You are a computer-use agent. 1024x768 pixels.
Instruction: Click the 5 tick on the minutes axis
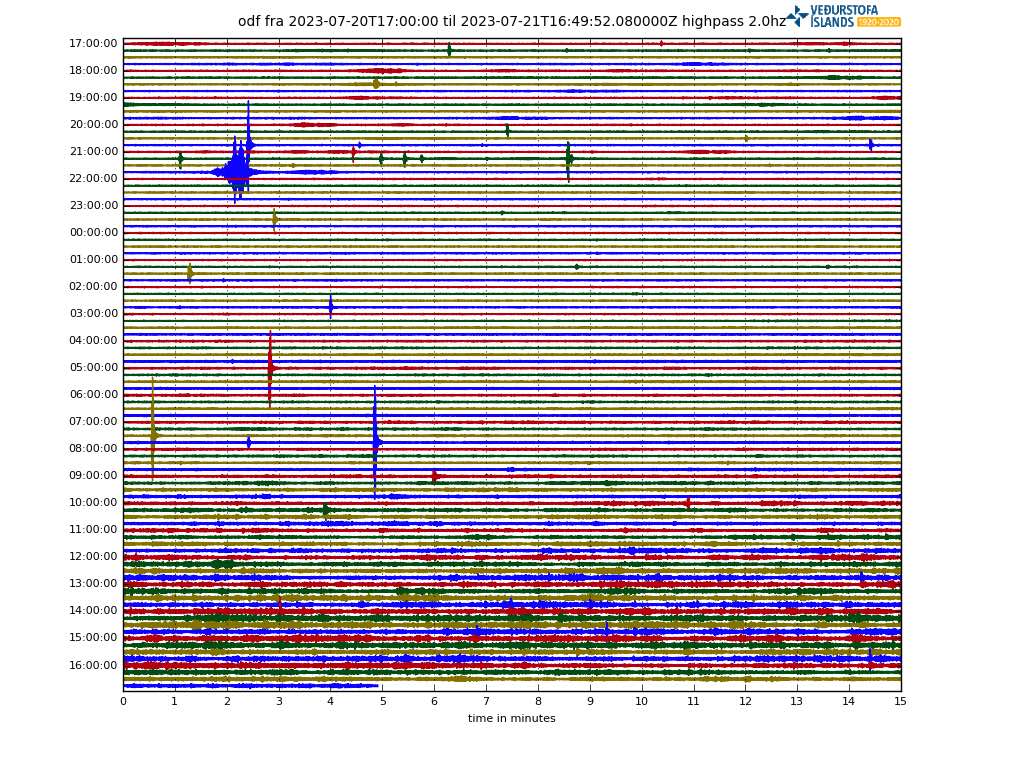pyautogui.click(x=382, y=702)
